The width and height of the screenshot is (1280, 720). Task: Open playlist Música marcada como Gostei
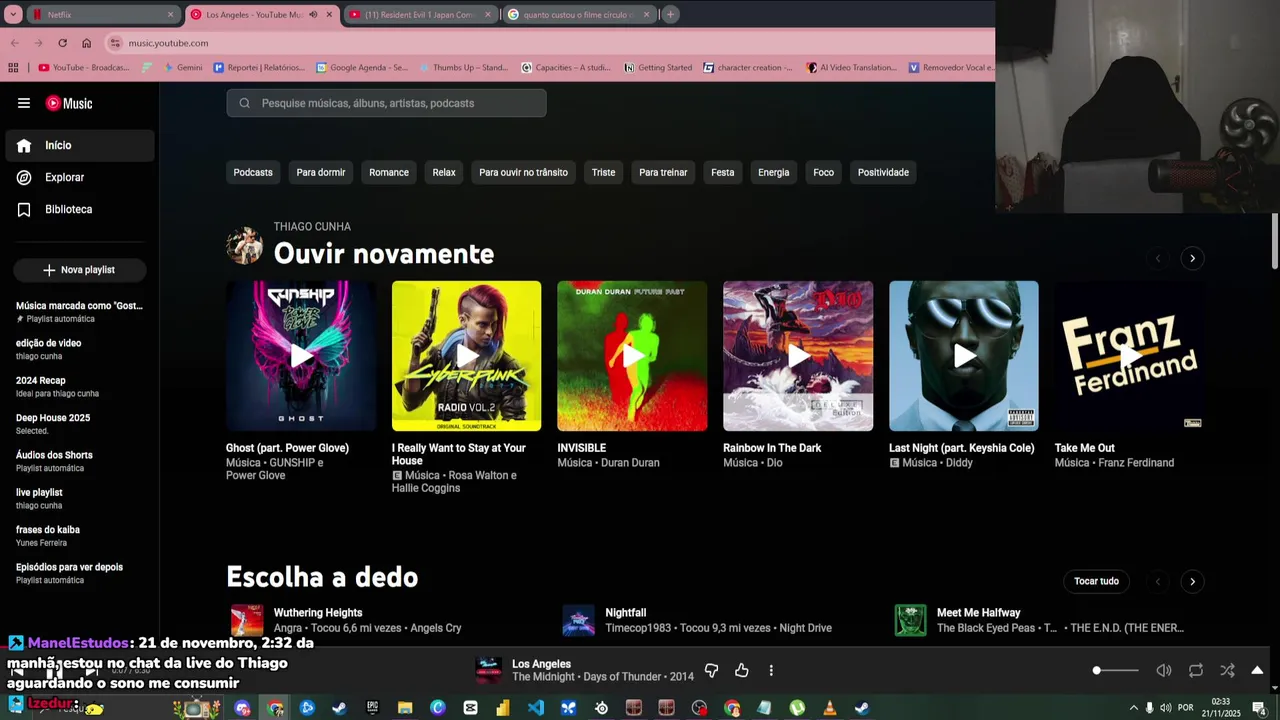[x=79, y=312]
